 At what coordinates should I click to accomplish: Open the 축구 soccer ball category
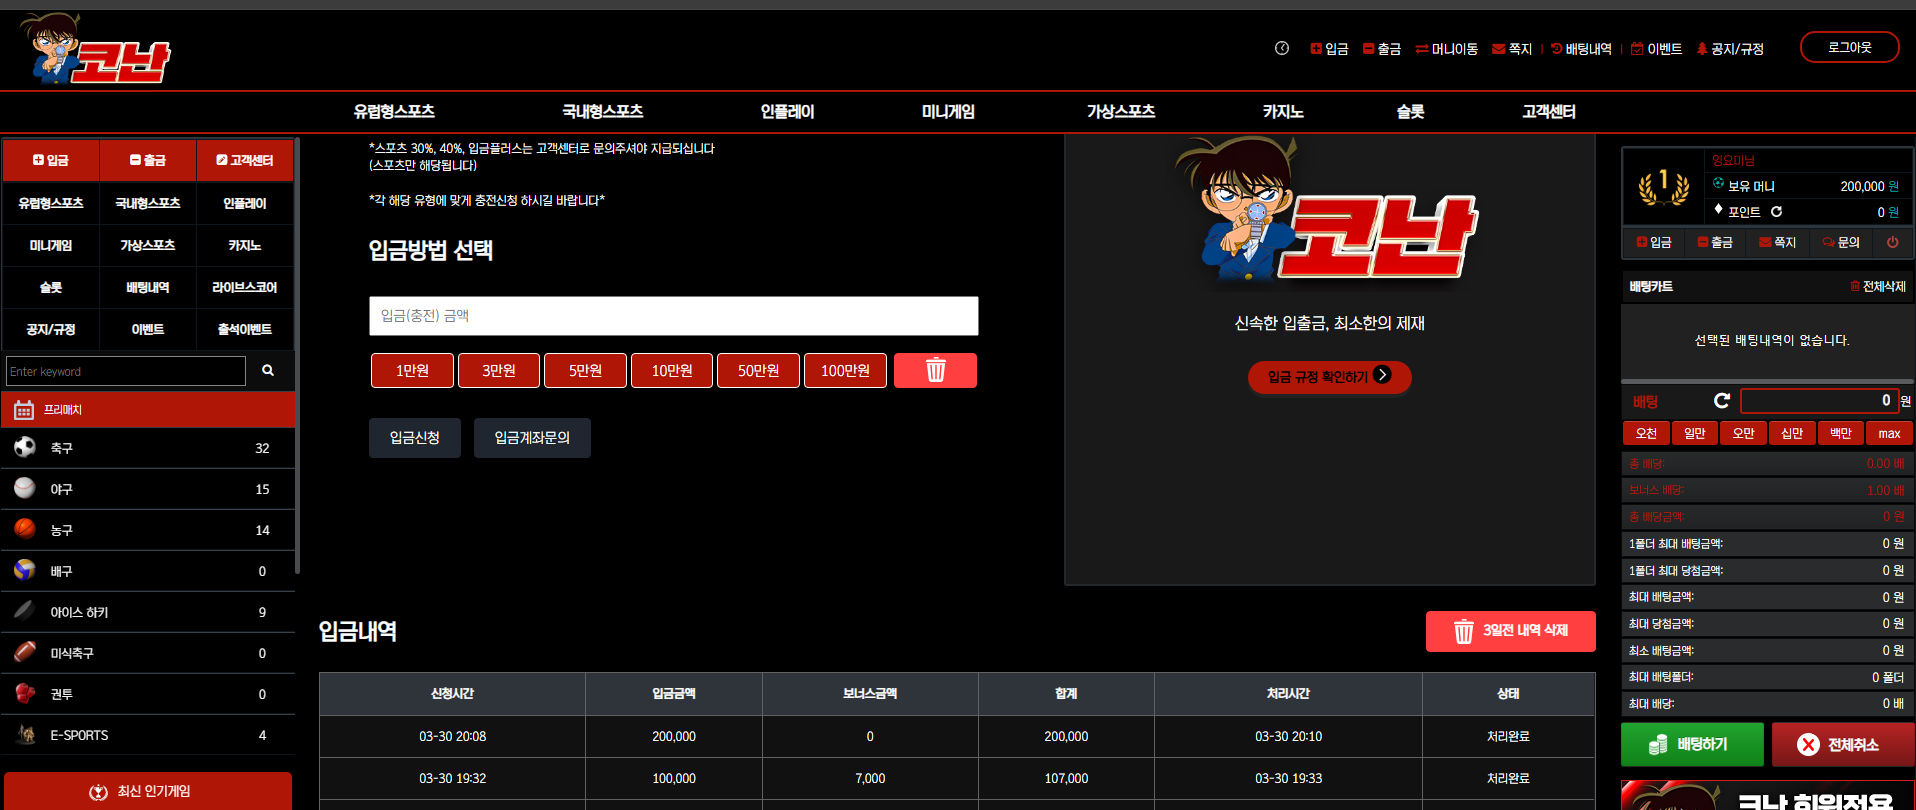coord(148,448)
